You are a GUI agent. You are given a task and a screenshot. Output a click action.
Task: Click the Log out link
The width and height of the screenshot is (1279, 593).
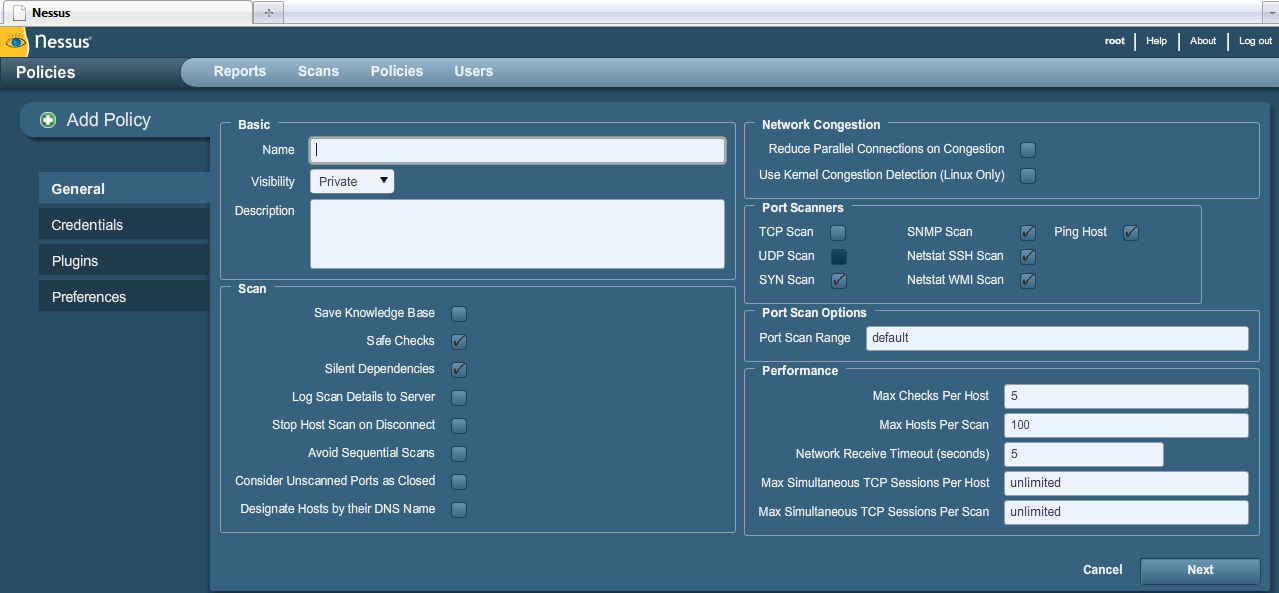pyautogui.click(x=1254, y=41)
